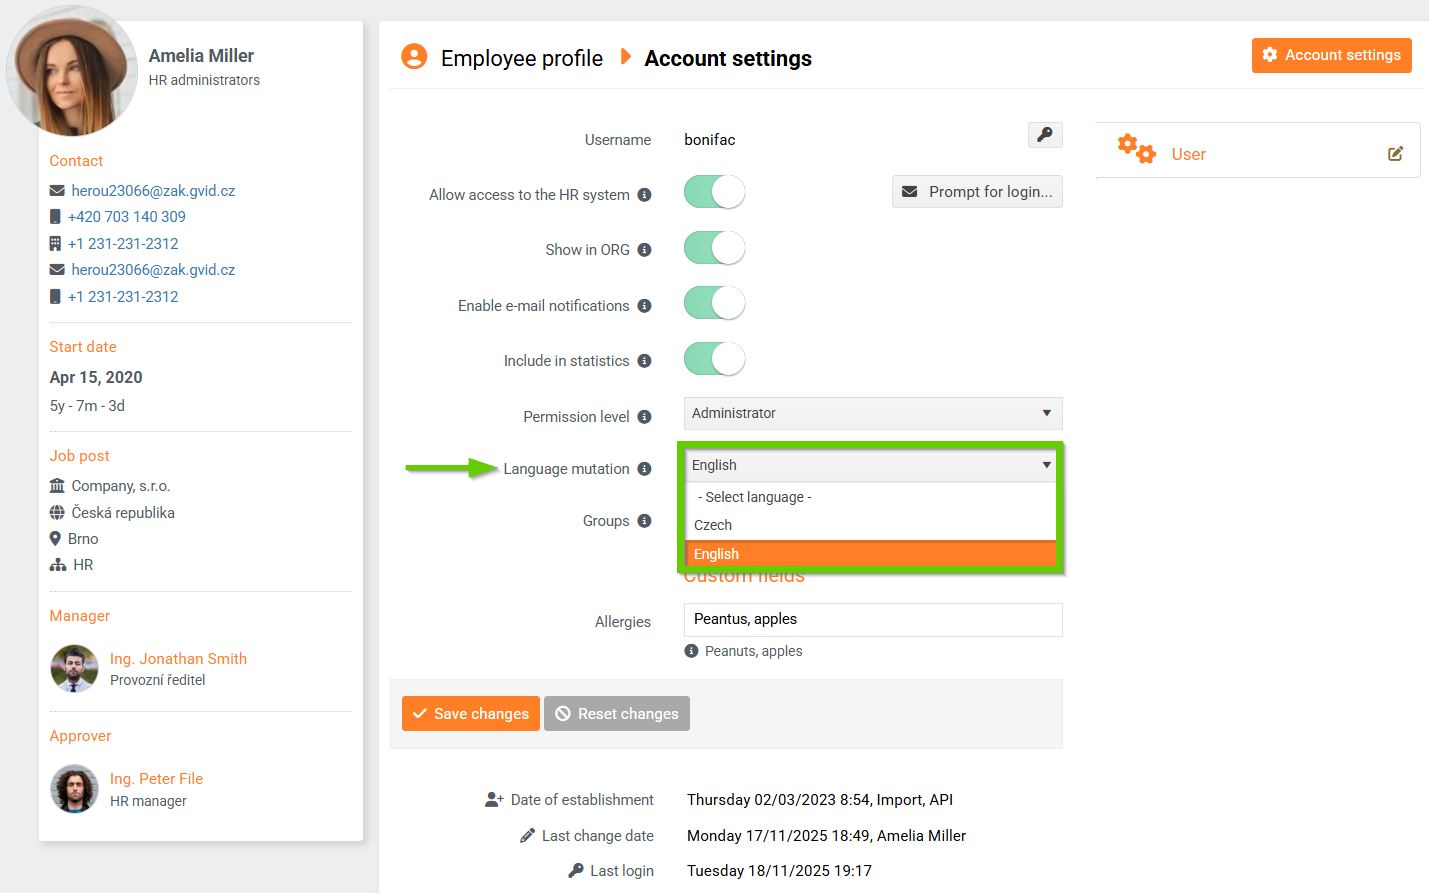
Task: Collapse the Language mutation English dropdown
Action: tap(872, 465)
